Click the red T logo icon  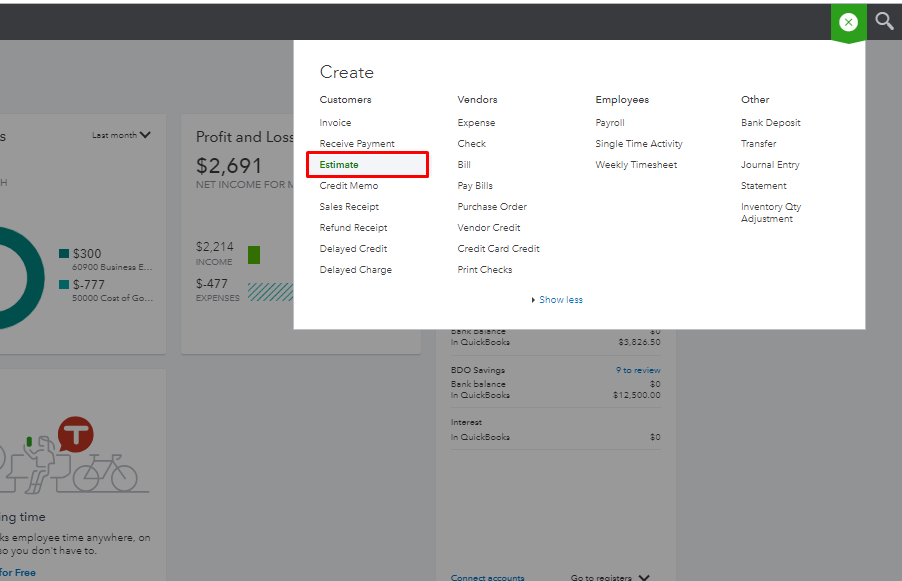click(75, 435)
